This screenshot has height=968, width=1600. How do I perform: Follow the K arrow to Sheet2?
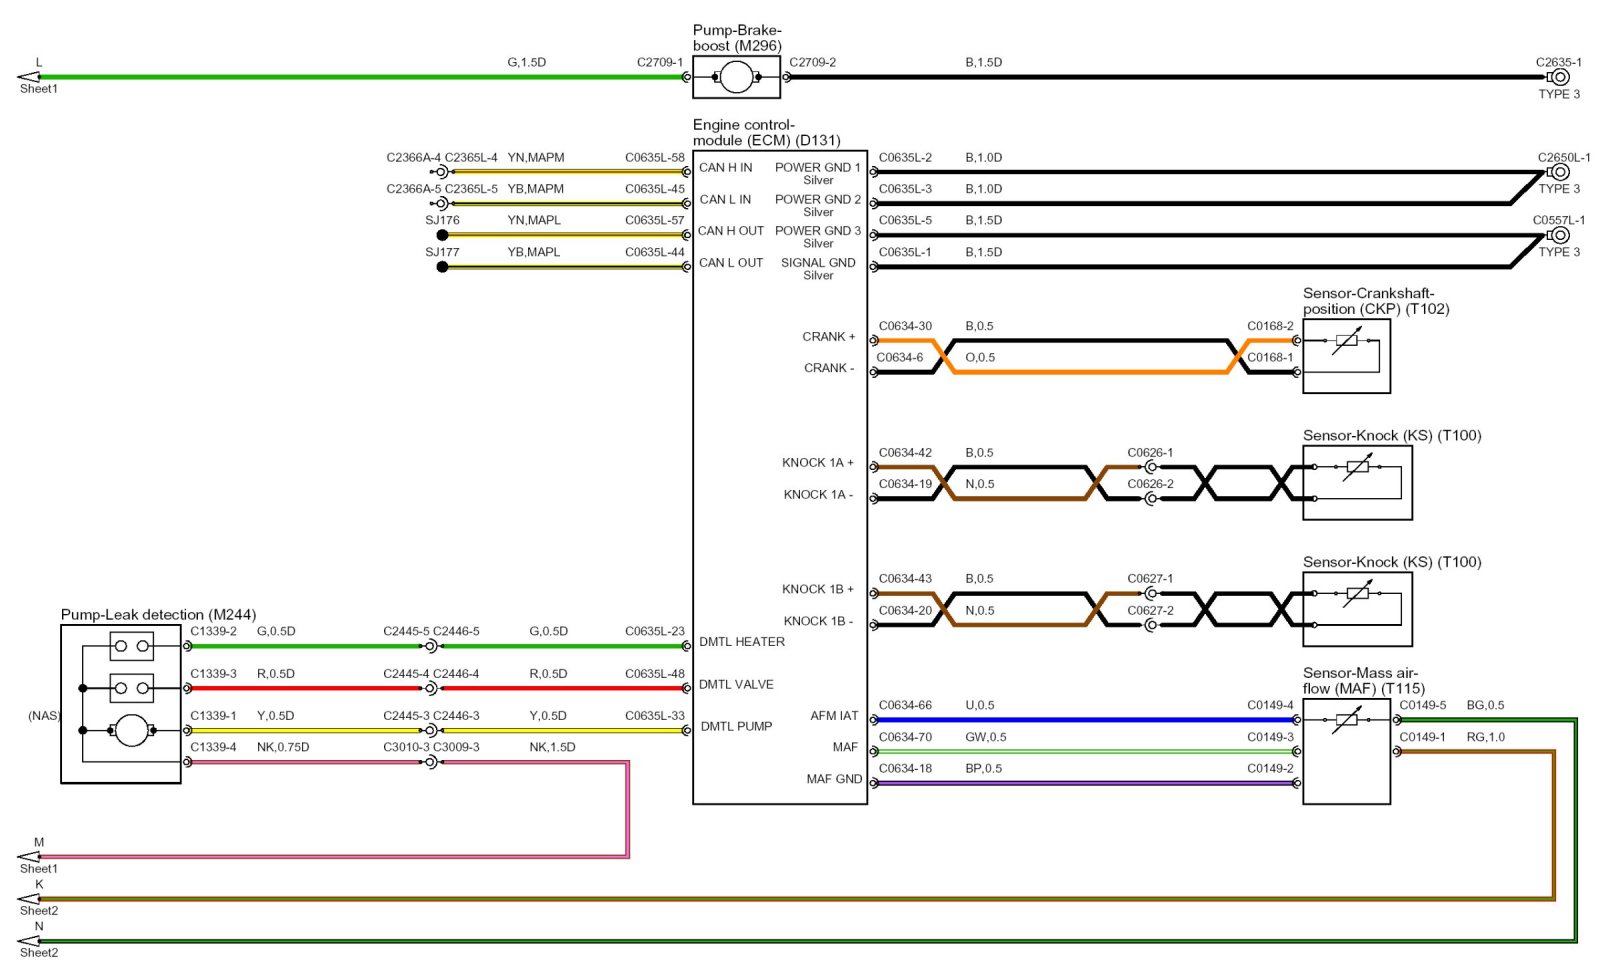(28, 899)
